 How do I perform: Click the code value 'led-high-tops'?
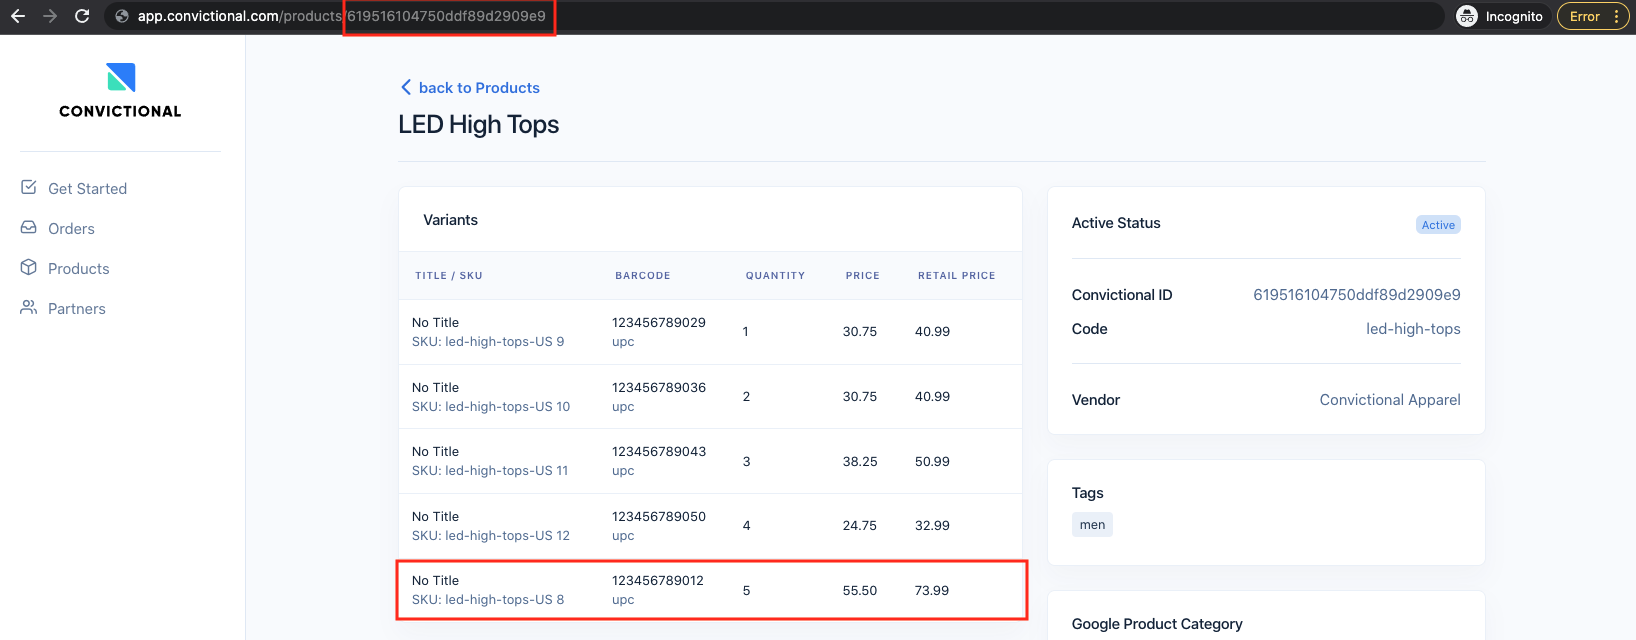pos(1413,329)
